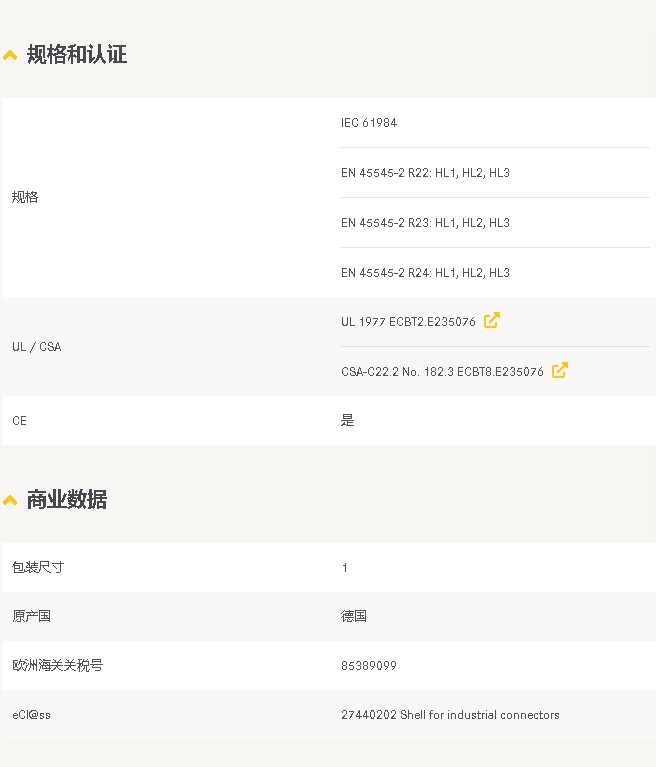Image resolution: width=656 pixels, height=767 pixels.
Task: Select customs tariff number 85389099
Action: pos(369,666)
